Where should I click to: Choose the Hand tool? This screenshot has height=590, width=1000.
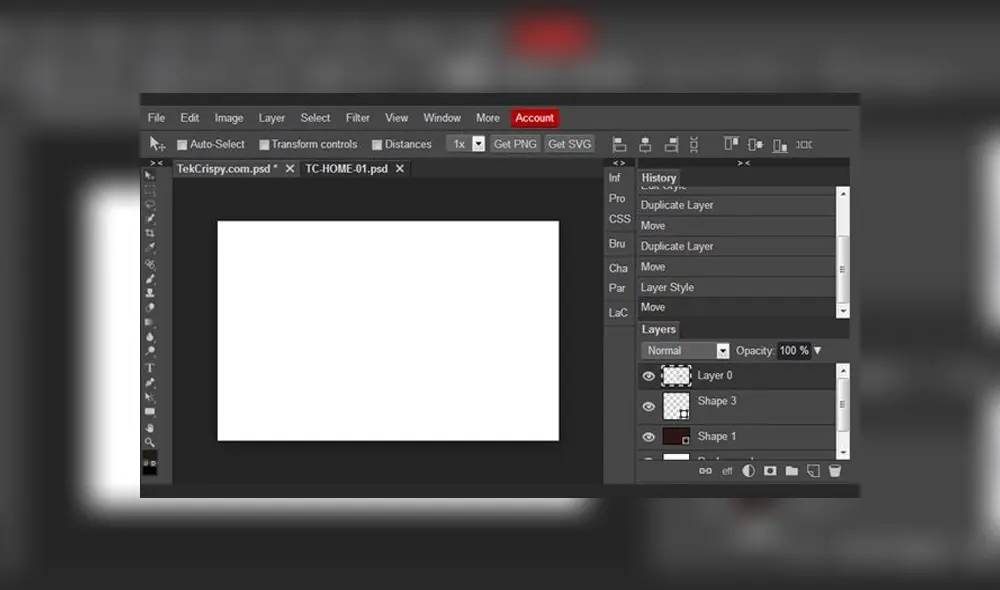click(150, 428)
